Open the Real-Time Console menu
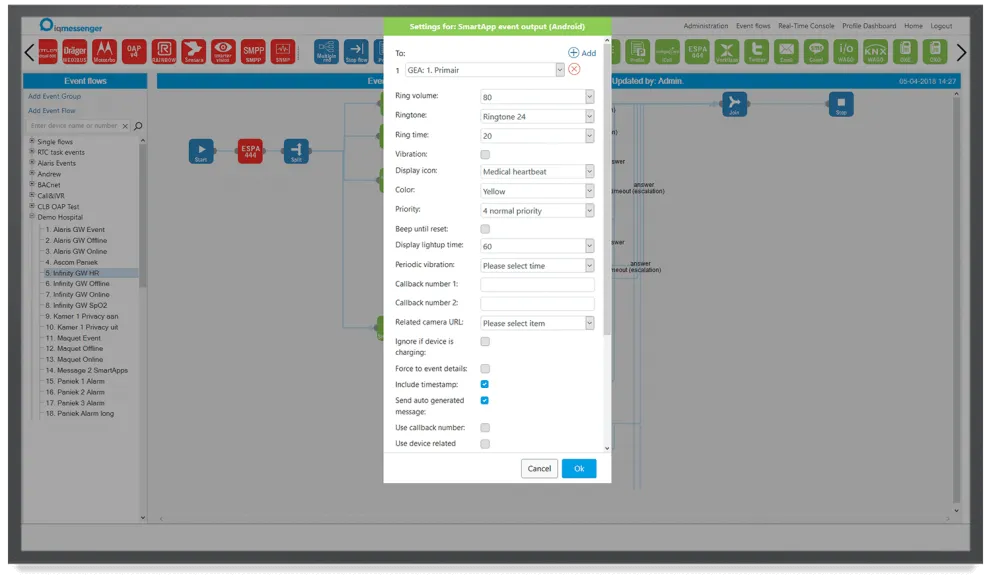The width and height of the screenshot is (991, 581). pyautogui.click(x=806, y=26)
